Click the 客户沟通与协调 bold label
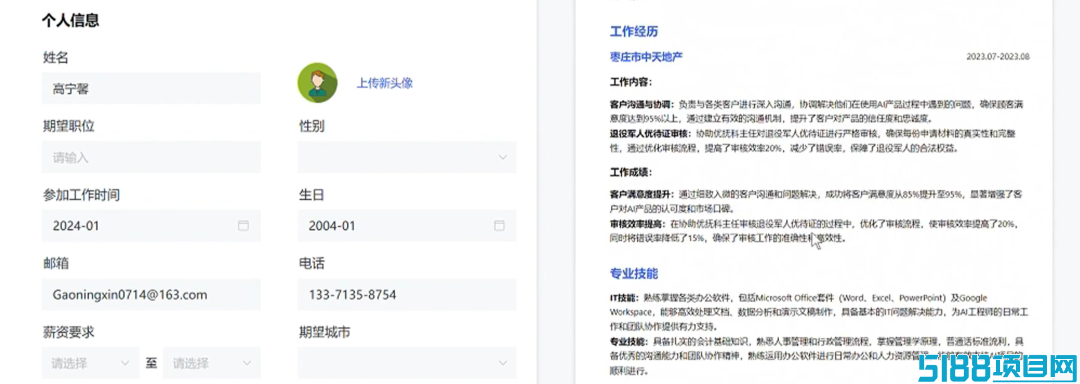This screenshot has height=384, width=1080. [642, 105]
